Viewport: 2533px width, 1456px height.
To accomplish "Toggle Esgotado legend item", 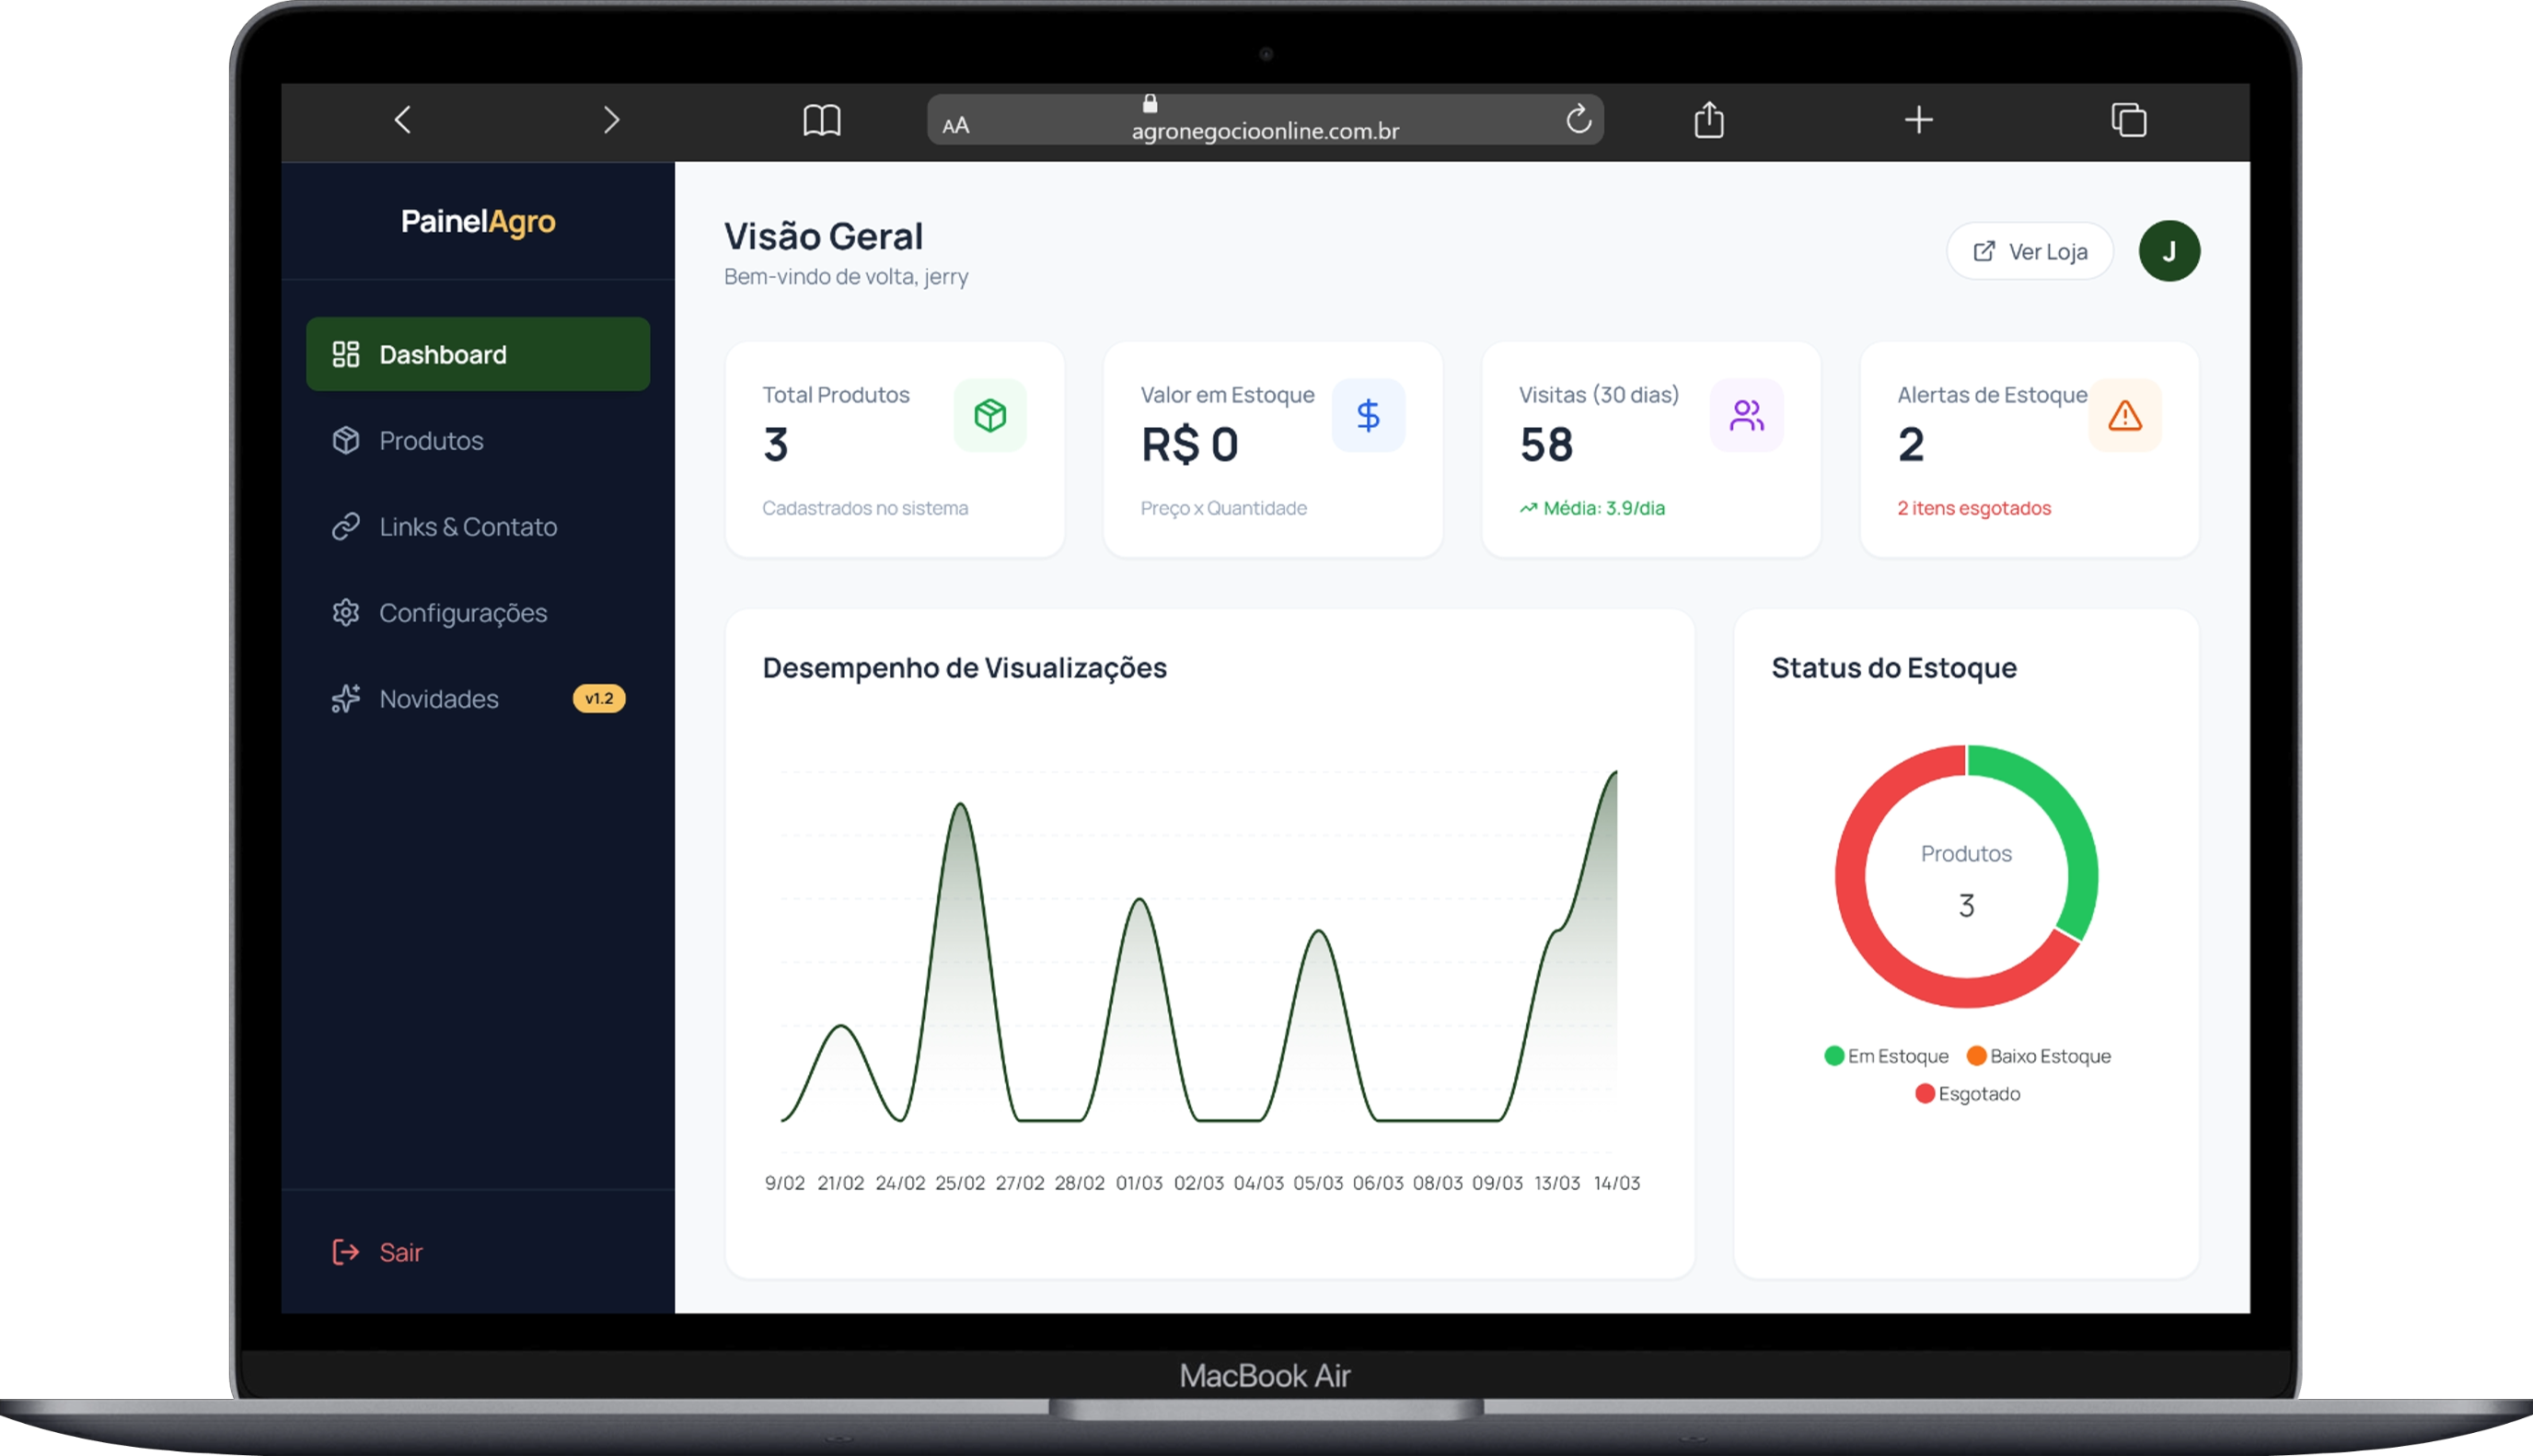I will (1967, 1094).
